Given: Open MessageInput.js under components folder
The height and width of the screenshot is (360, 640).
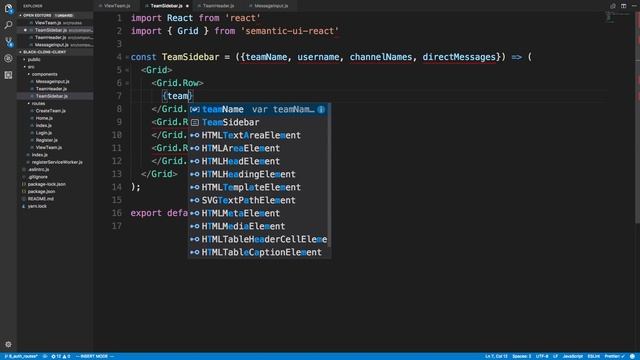Looking at the screenshot, I should point(55,82).
